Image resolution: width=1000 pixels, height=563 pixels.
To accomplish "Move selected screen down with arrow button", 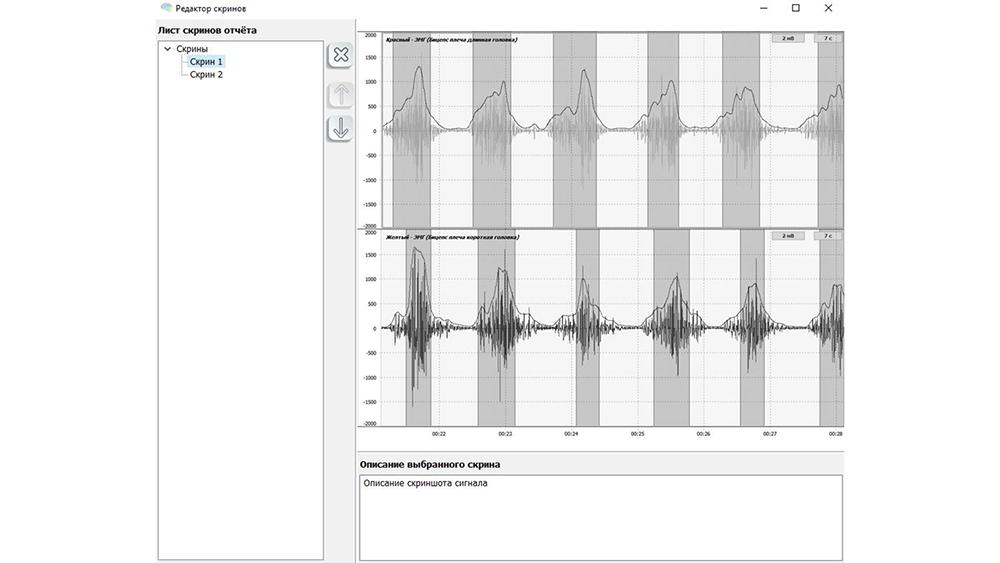I will click(341, 129).
